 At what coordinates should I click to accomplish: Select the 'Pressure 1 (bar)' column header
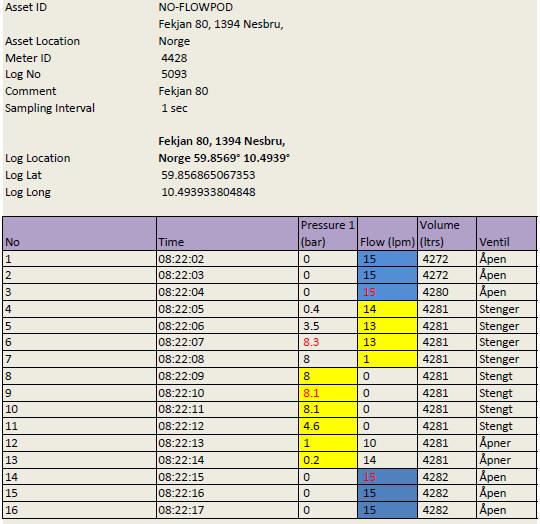click(x=328, y=234)
